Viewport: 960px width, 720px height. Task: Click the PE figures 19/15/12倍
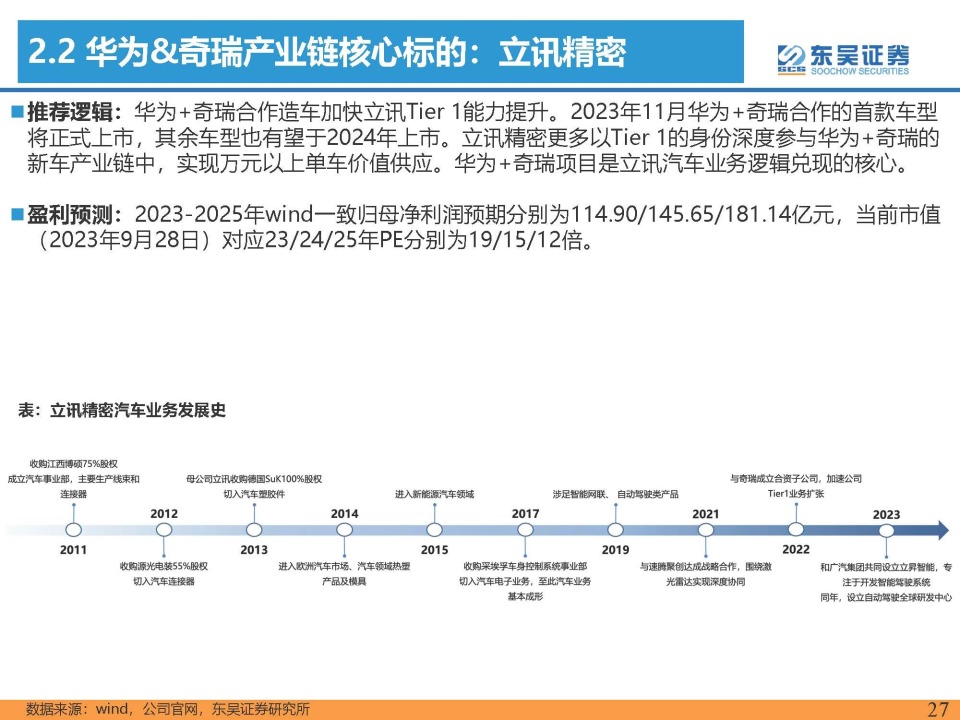(525, 240)
